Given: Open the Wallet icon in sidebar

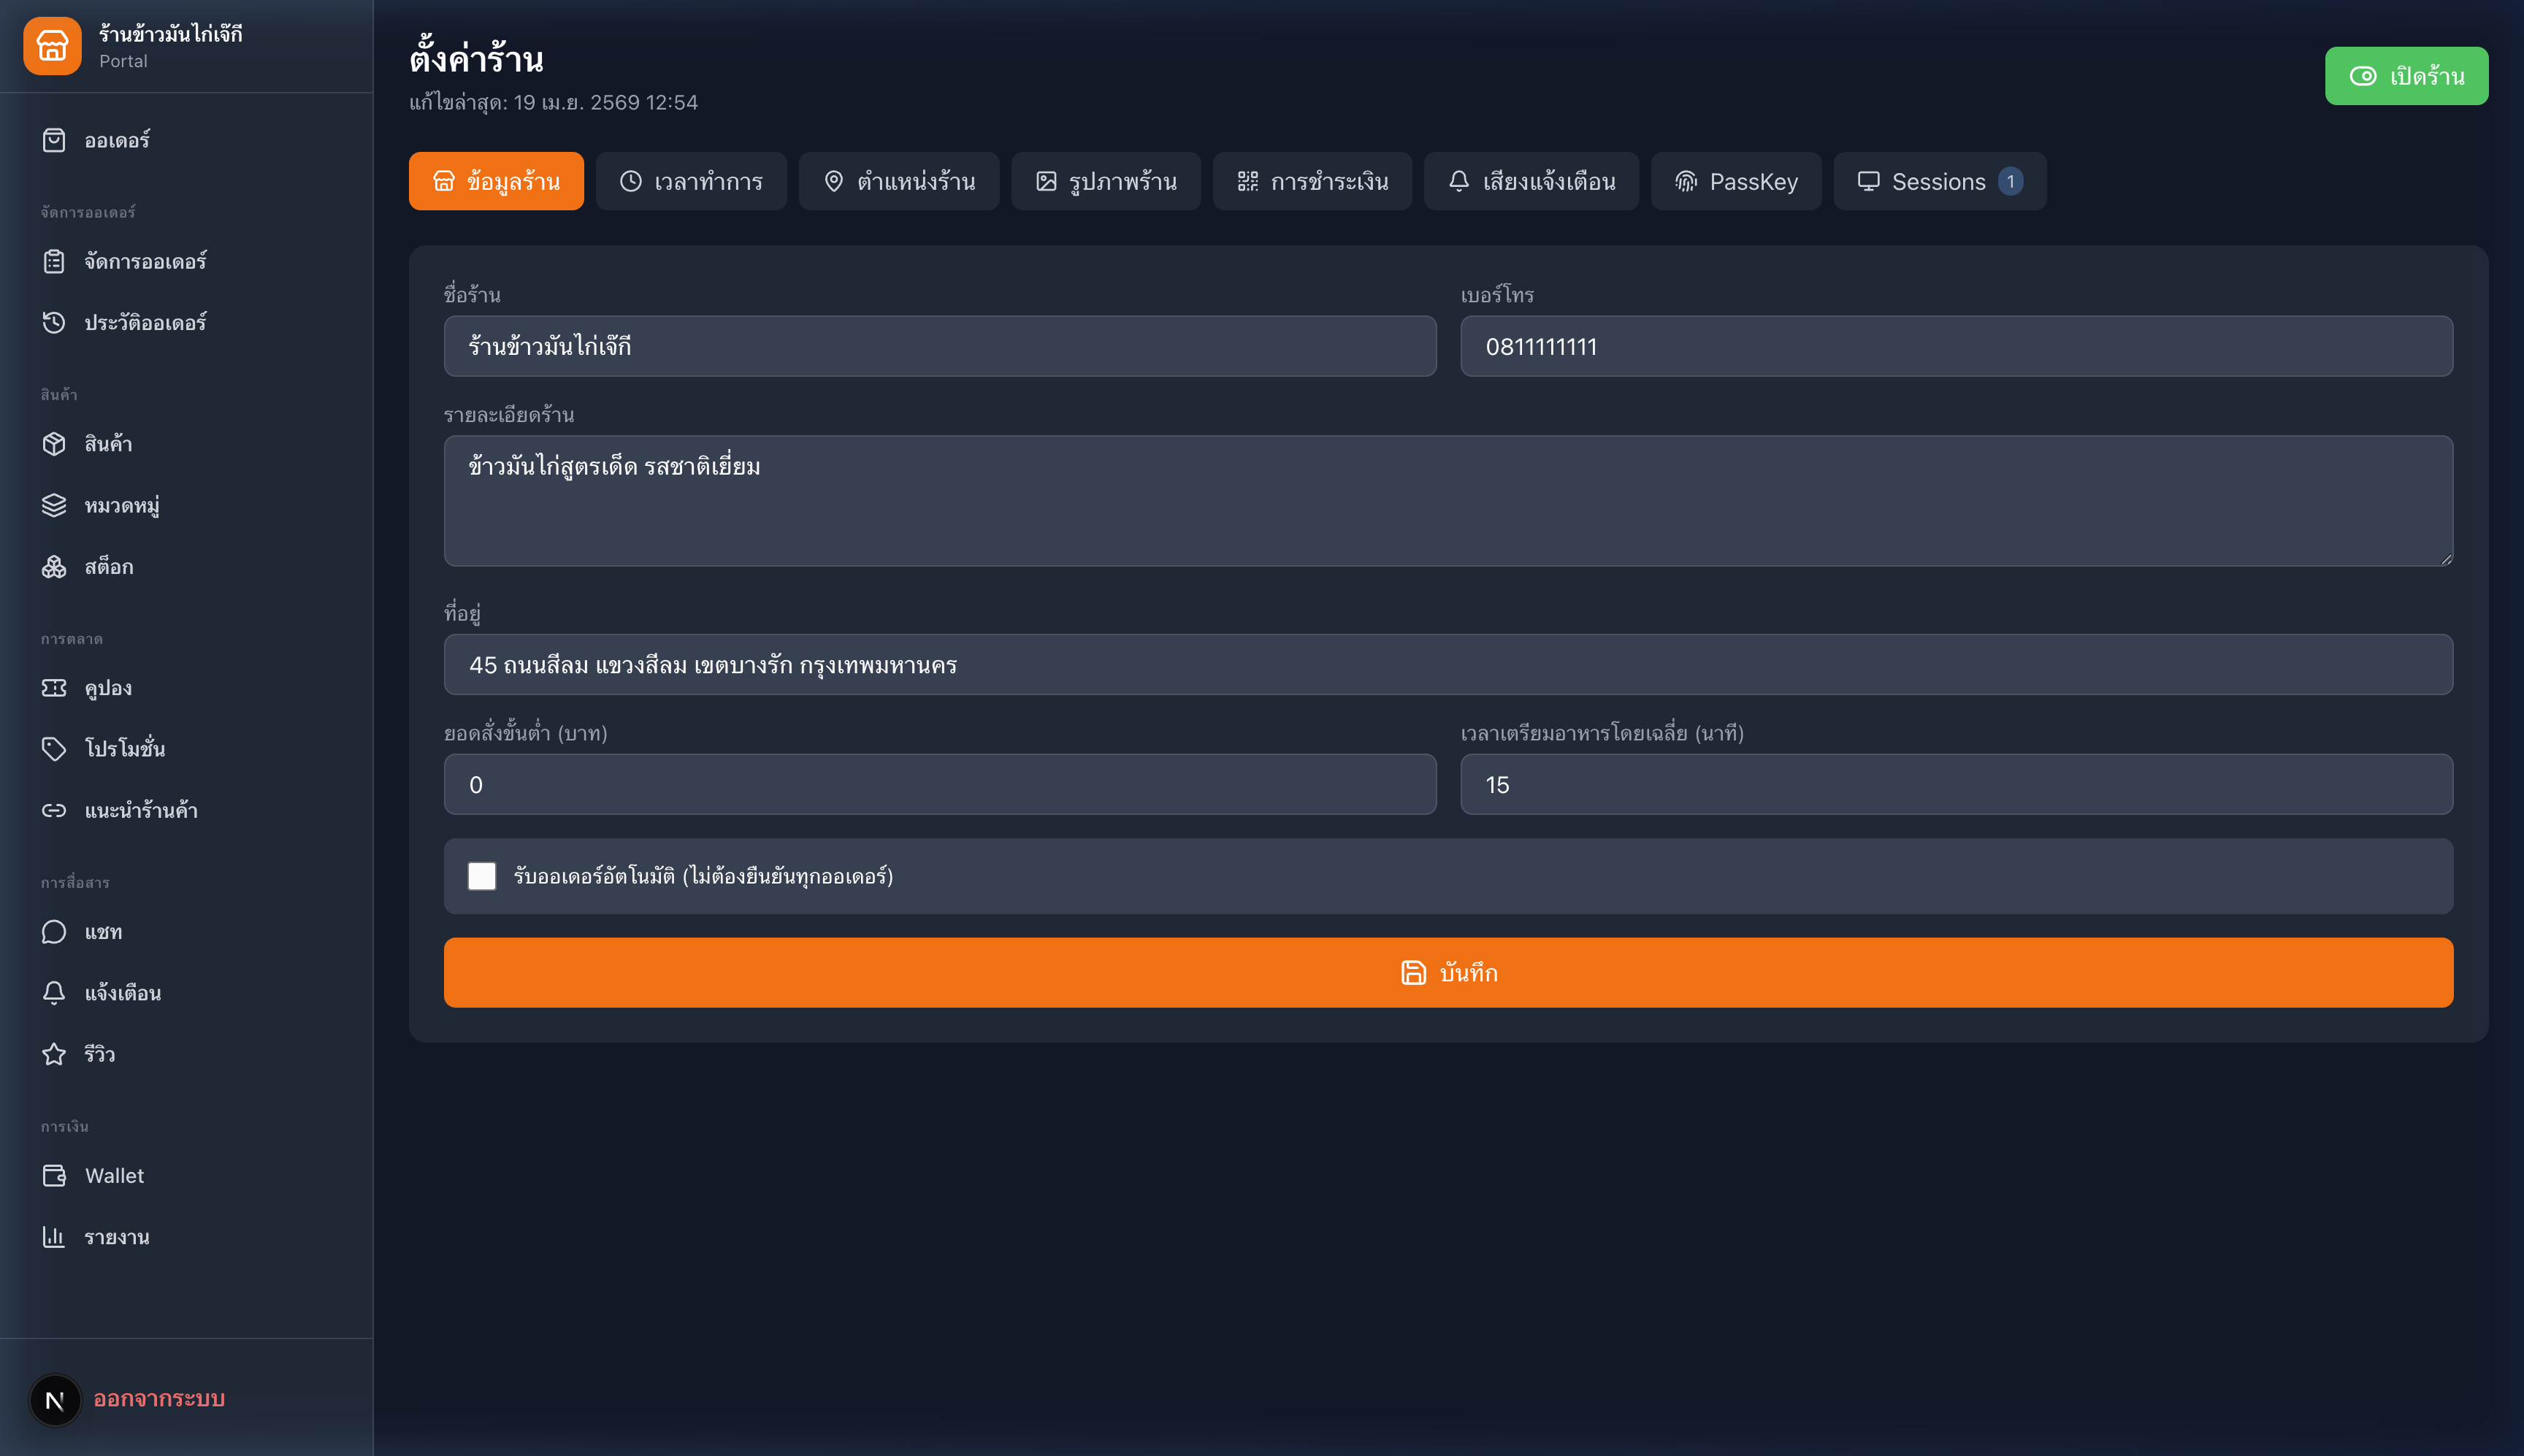Looking at the screenshot, I should (x=54, y=1176).
